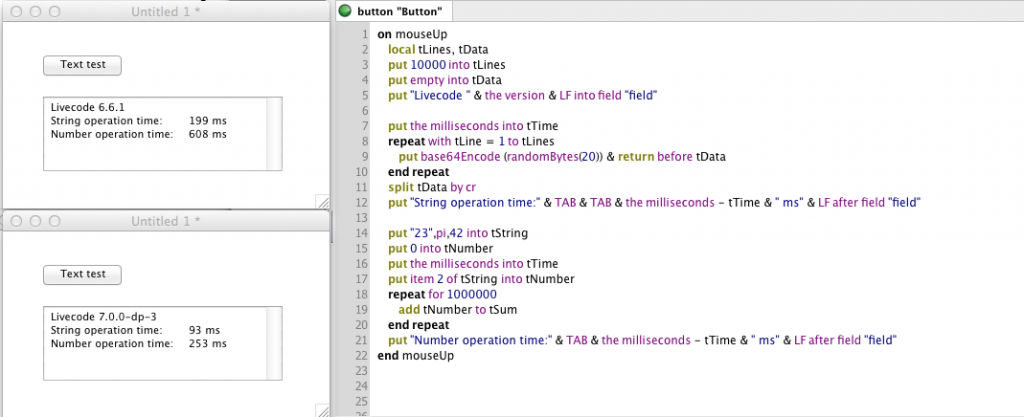Click "end mouseUp" code line

(415, 356)
